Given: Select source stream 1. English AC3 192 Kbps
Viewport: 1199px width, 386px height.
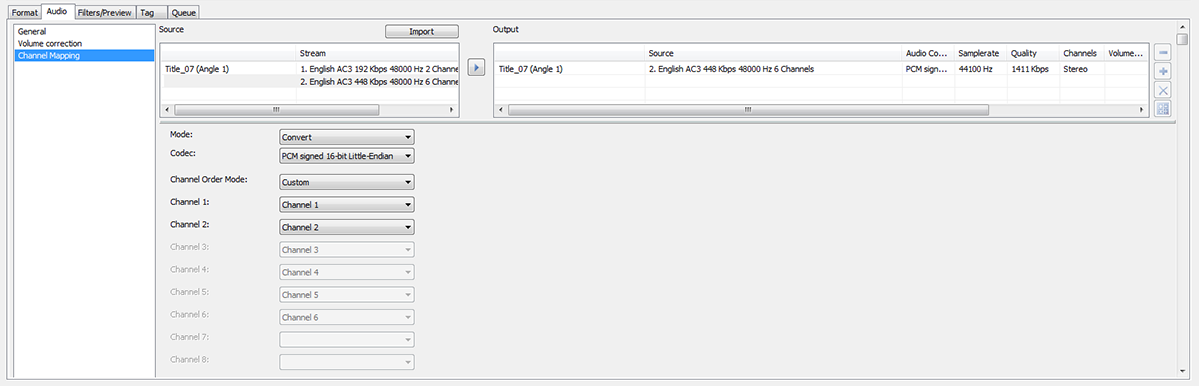Looking at the screenshot, I should coord(378,69).
